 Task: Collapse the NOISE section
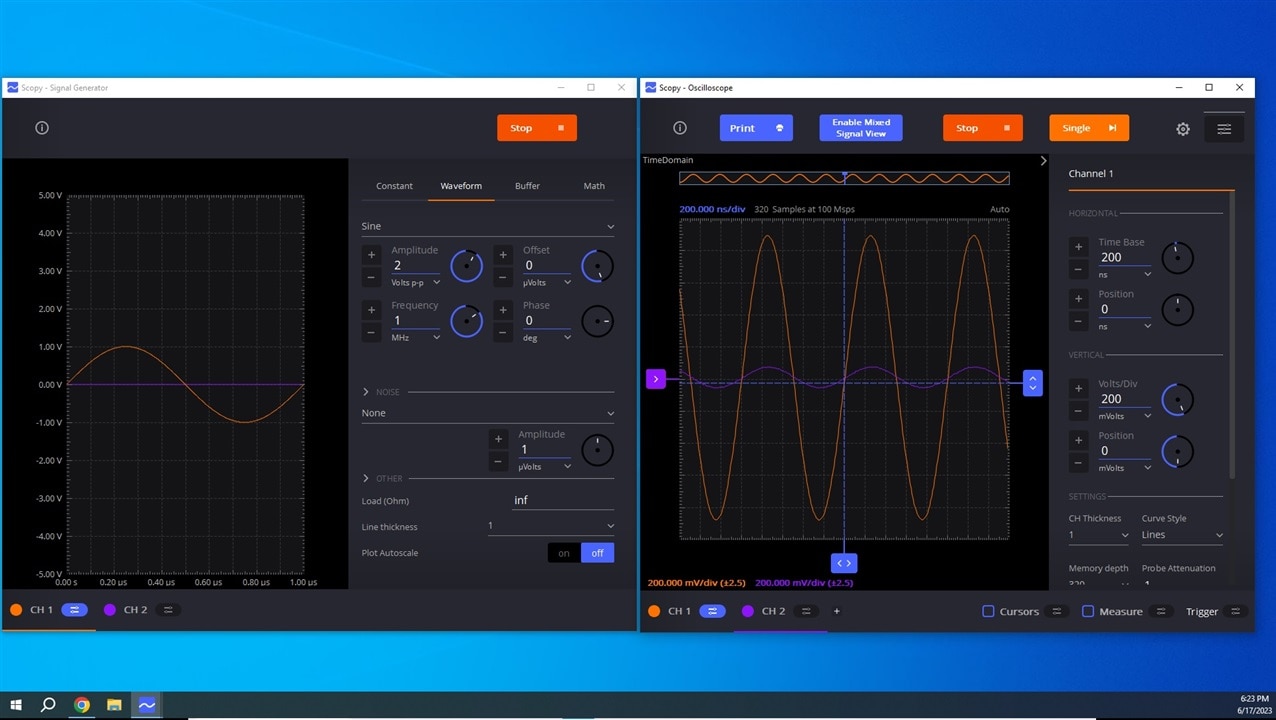tap(366, 392)
